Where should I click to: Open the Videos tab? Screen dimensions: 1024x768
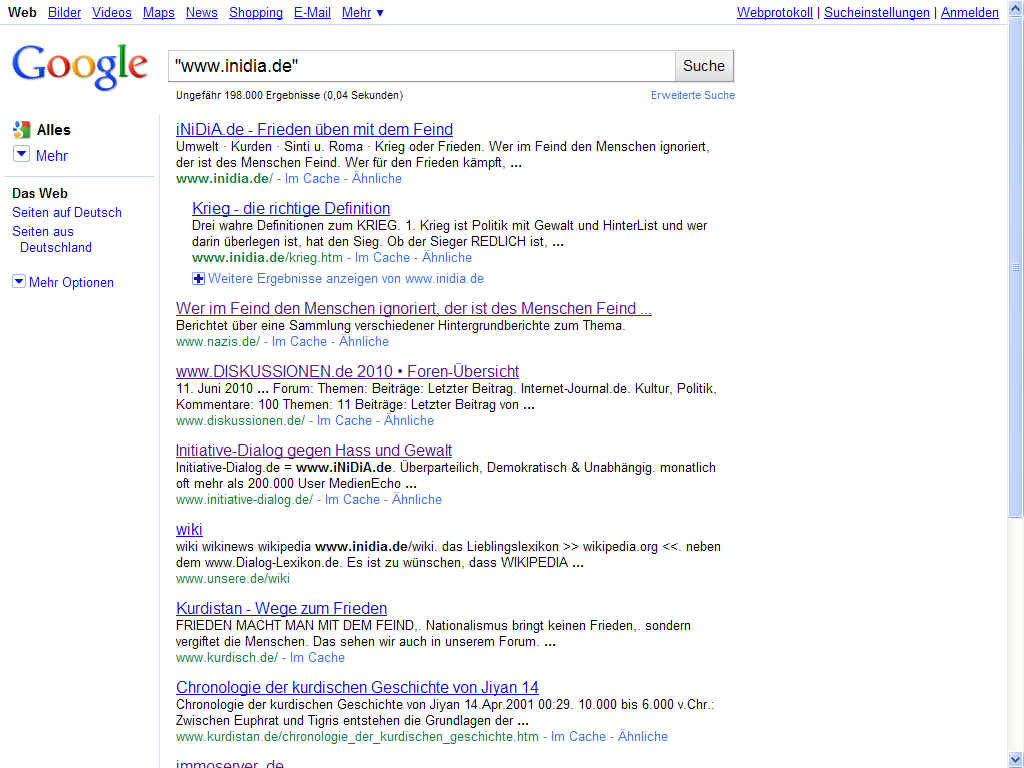click(112, 12)
